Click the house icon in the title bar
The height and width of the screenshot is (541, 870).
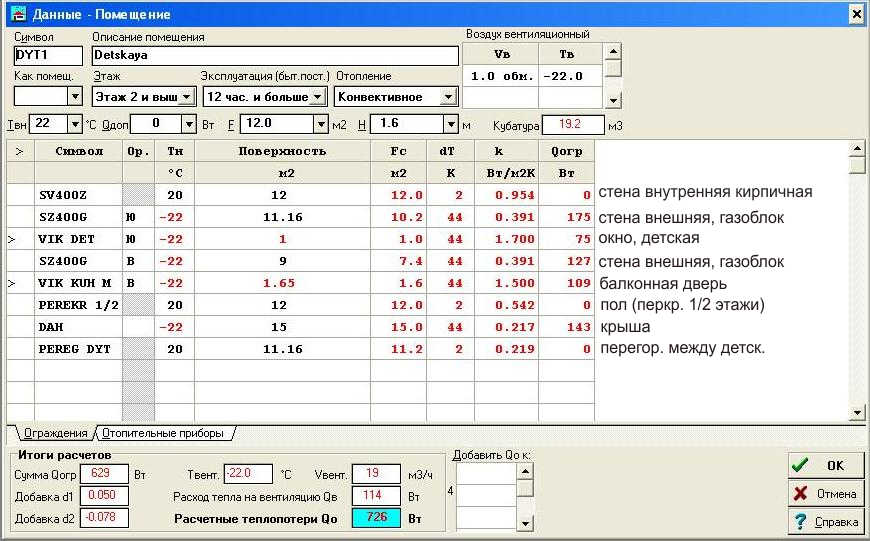click(18, 14)
